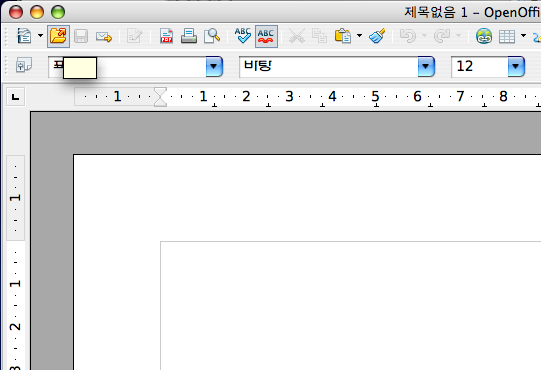Open the Styles and Formatting icon
Screen dimensions: 541x370
[24, 65]
